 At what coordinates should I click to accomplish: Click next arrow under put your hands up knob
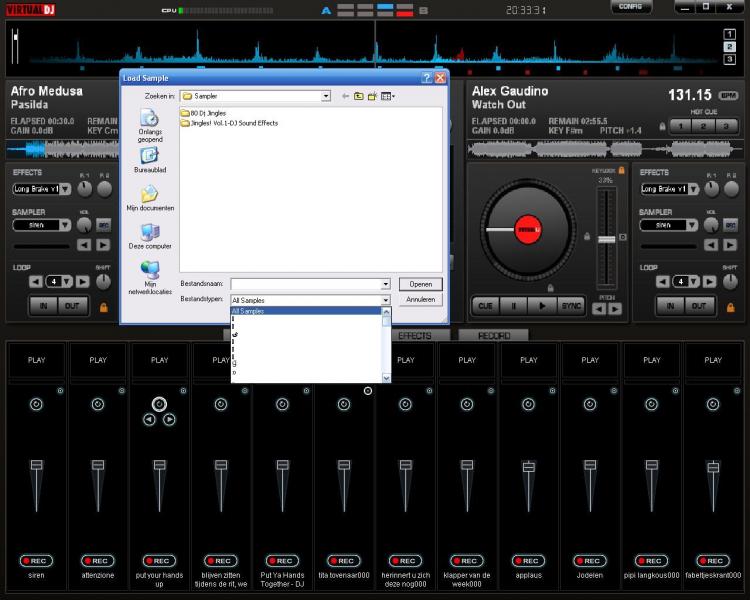(x=169, y=420)
